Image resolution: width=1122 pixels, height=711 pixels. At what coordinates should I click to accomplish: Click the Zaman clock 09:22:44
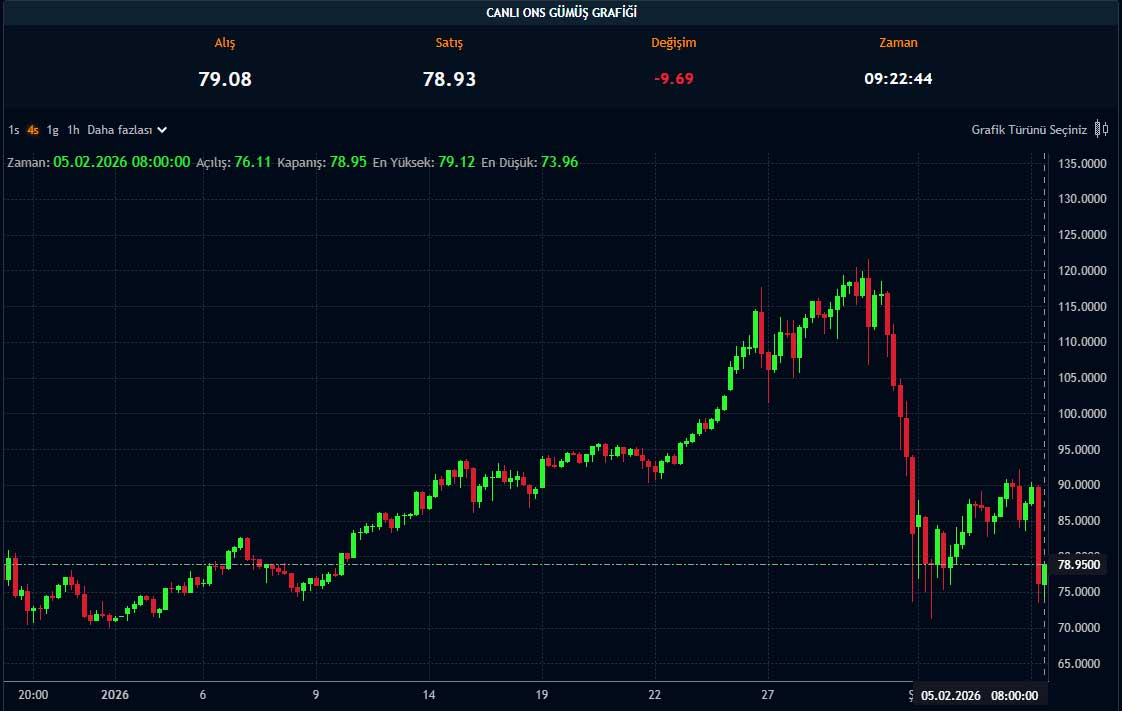click(x=898, y=79)
